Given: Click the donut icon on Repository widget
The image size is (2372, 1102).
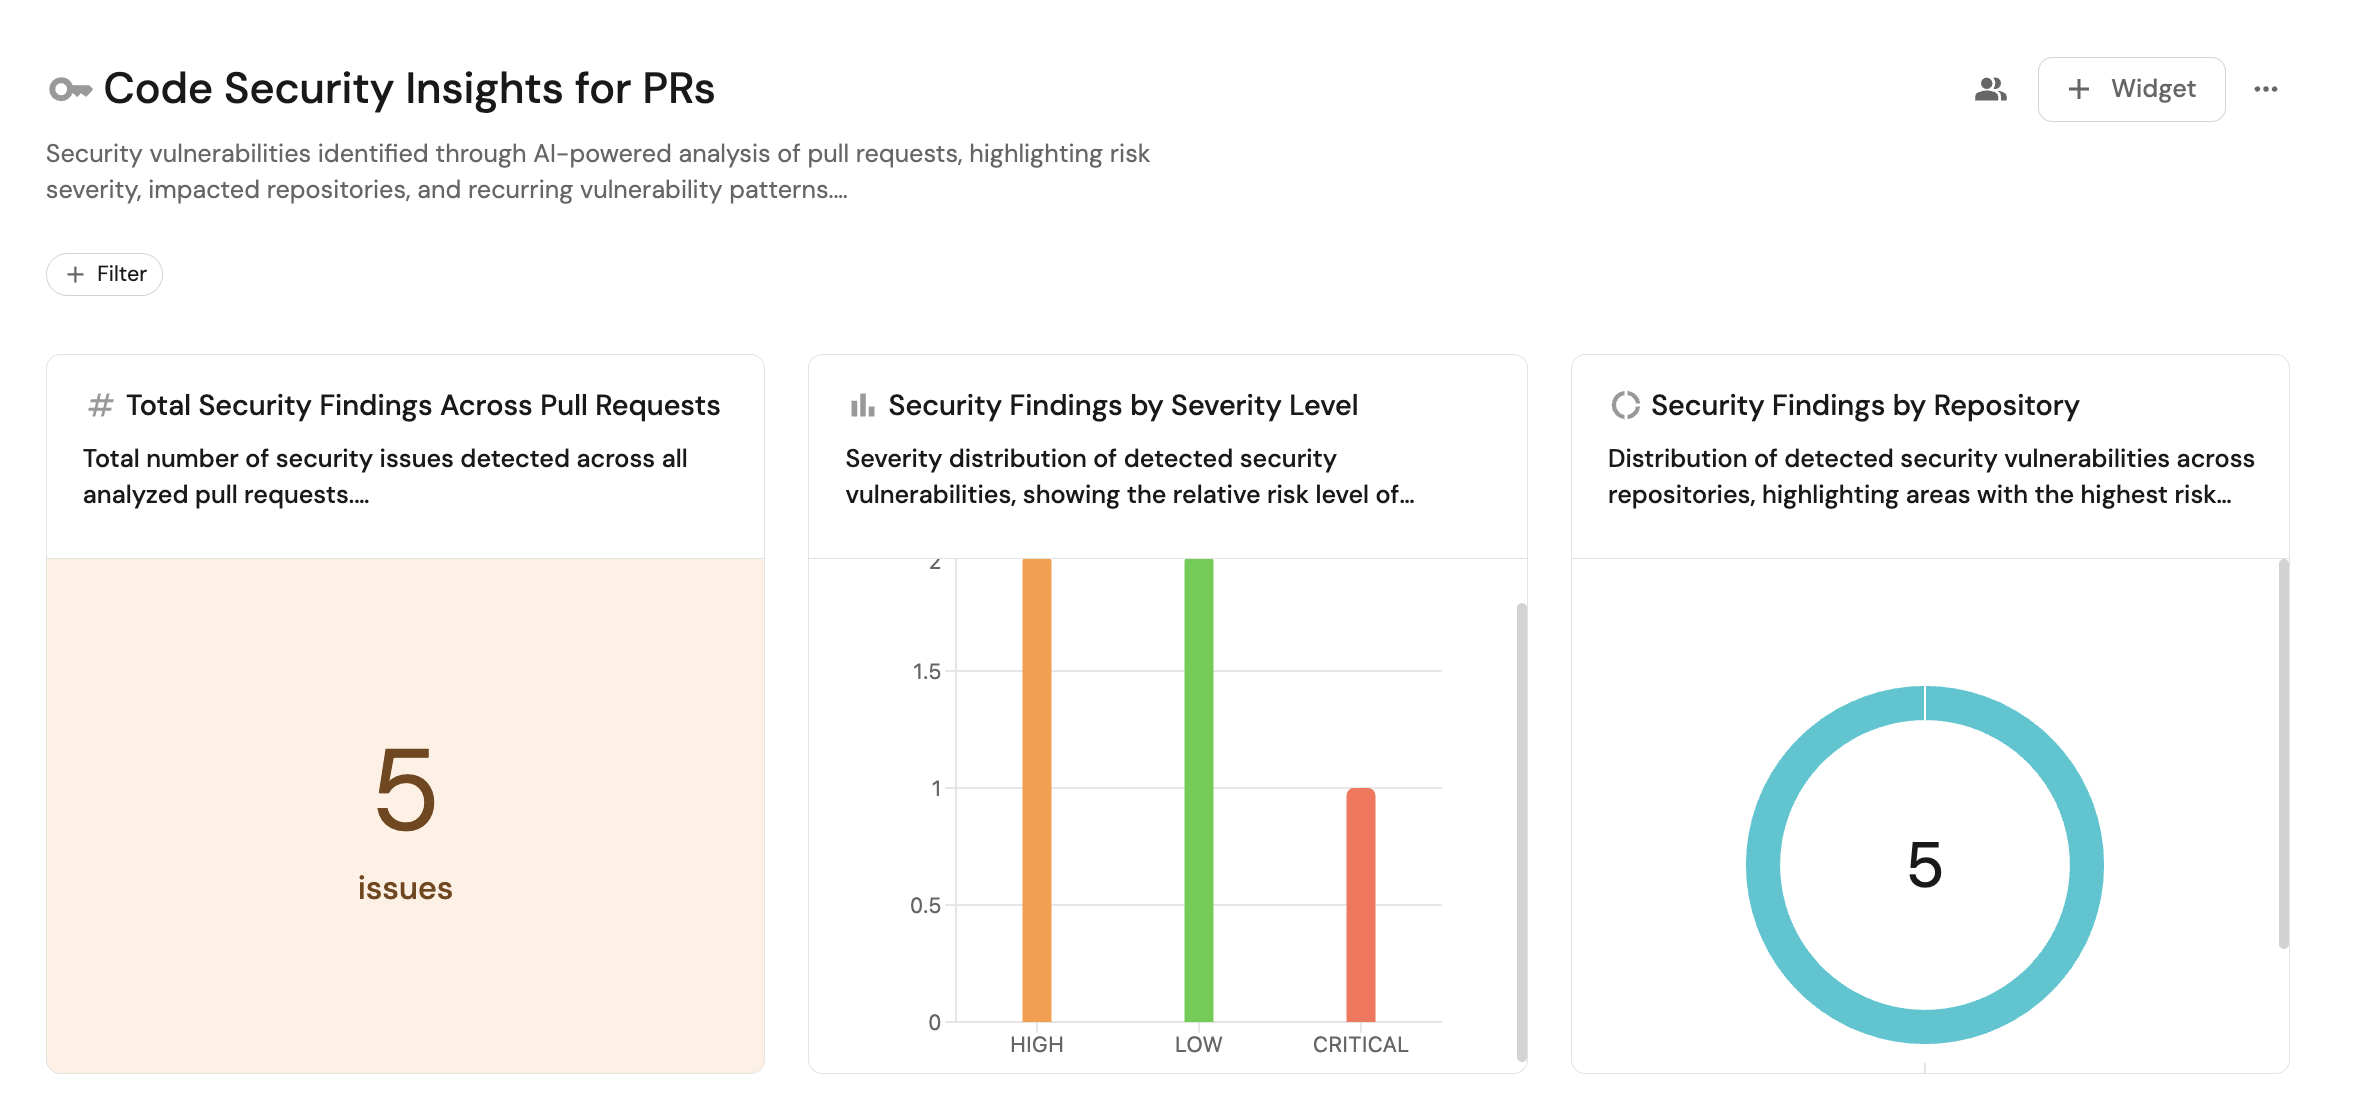Looking at the screenshot, I should click(x=1625, y=405).
